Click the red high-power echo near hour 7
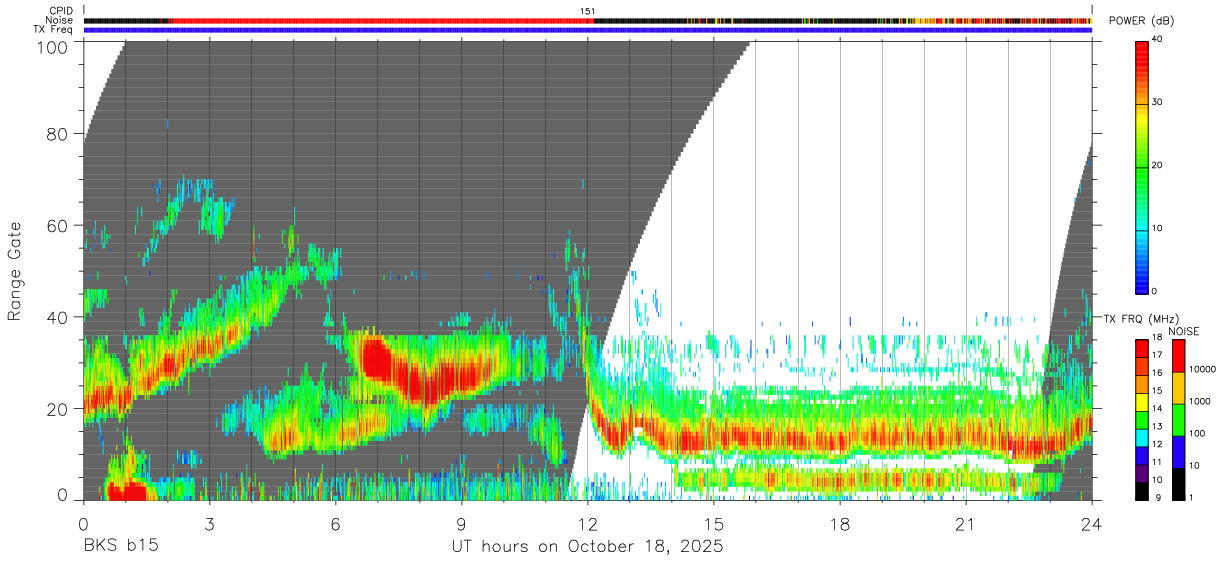The height and width of the screenshot is (567, 1228). coord(378,358)
